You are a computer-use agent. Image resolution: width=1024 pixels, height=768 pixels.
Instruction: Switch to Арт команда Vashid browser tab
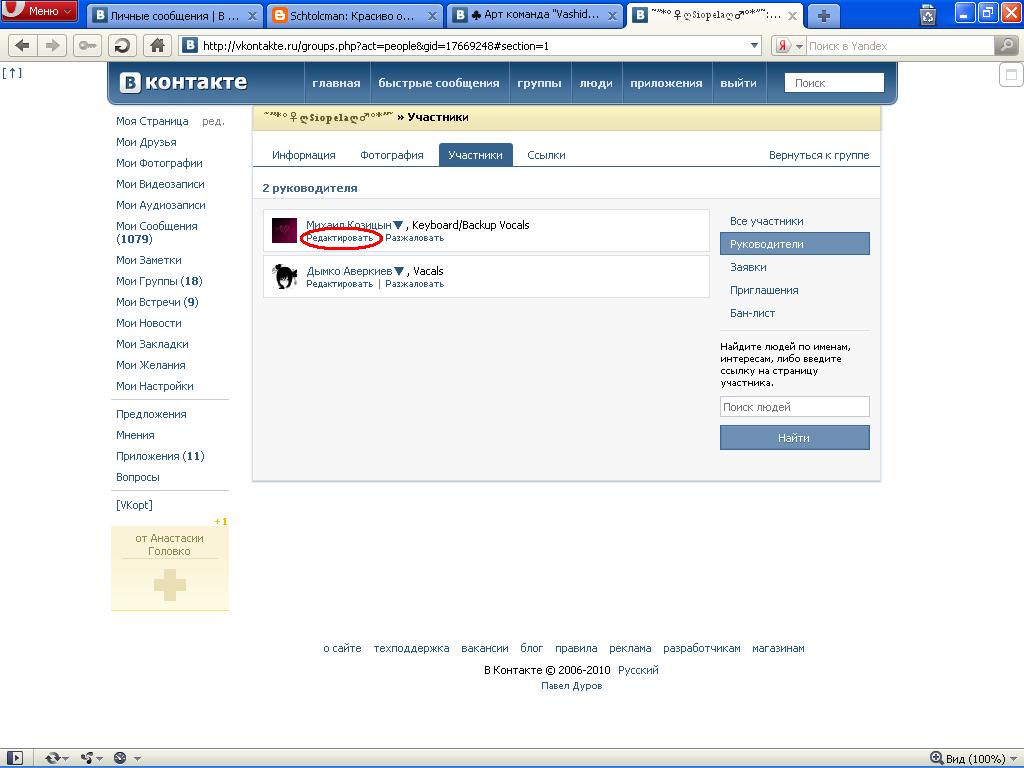tap(534, 16)
